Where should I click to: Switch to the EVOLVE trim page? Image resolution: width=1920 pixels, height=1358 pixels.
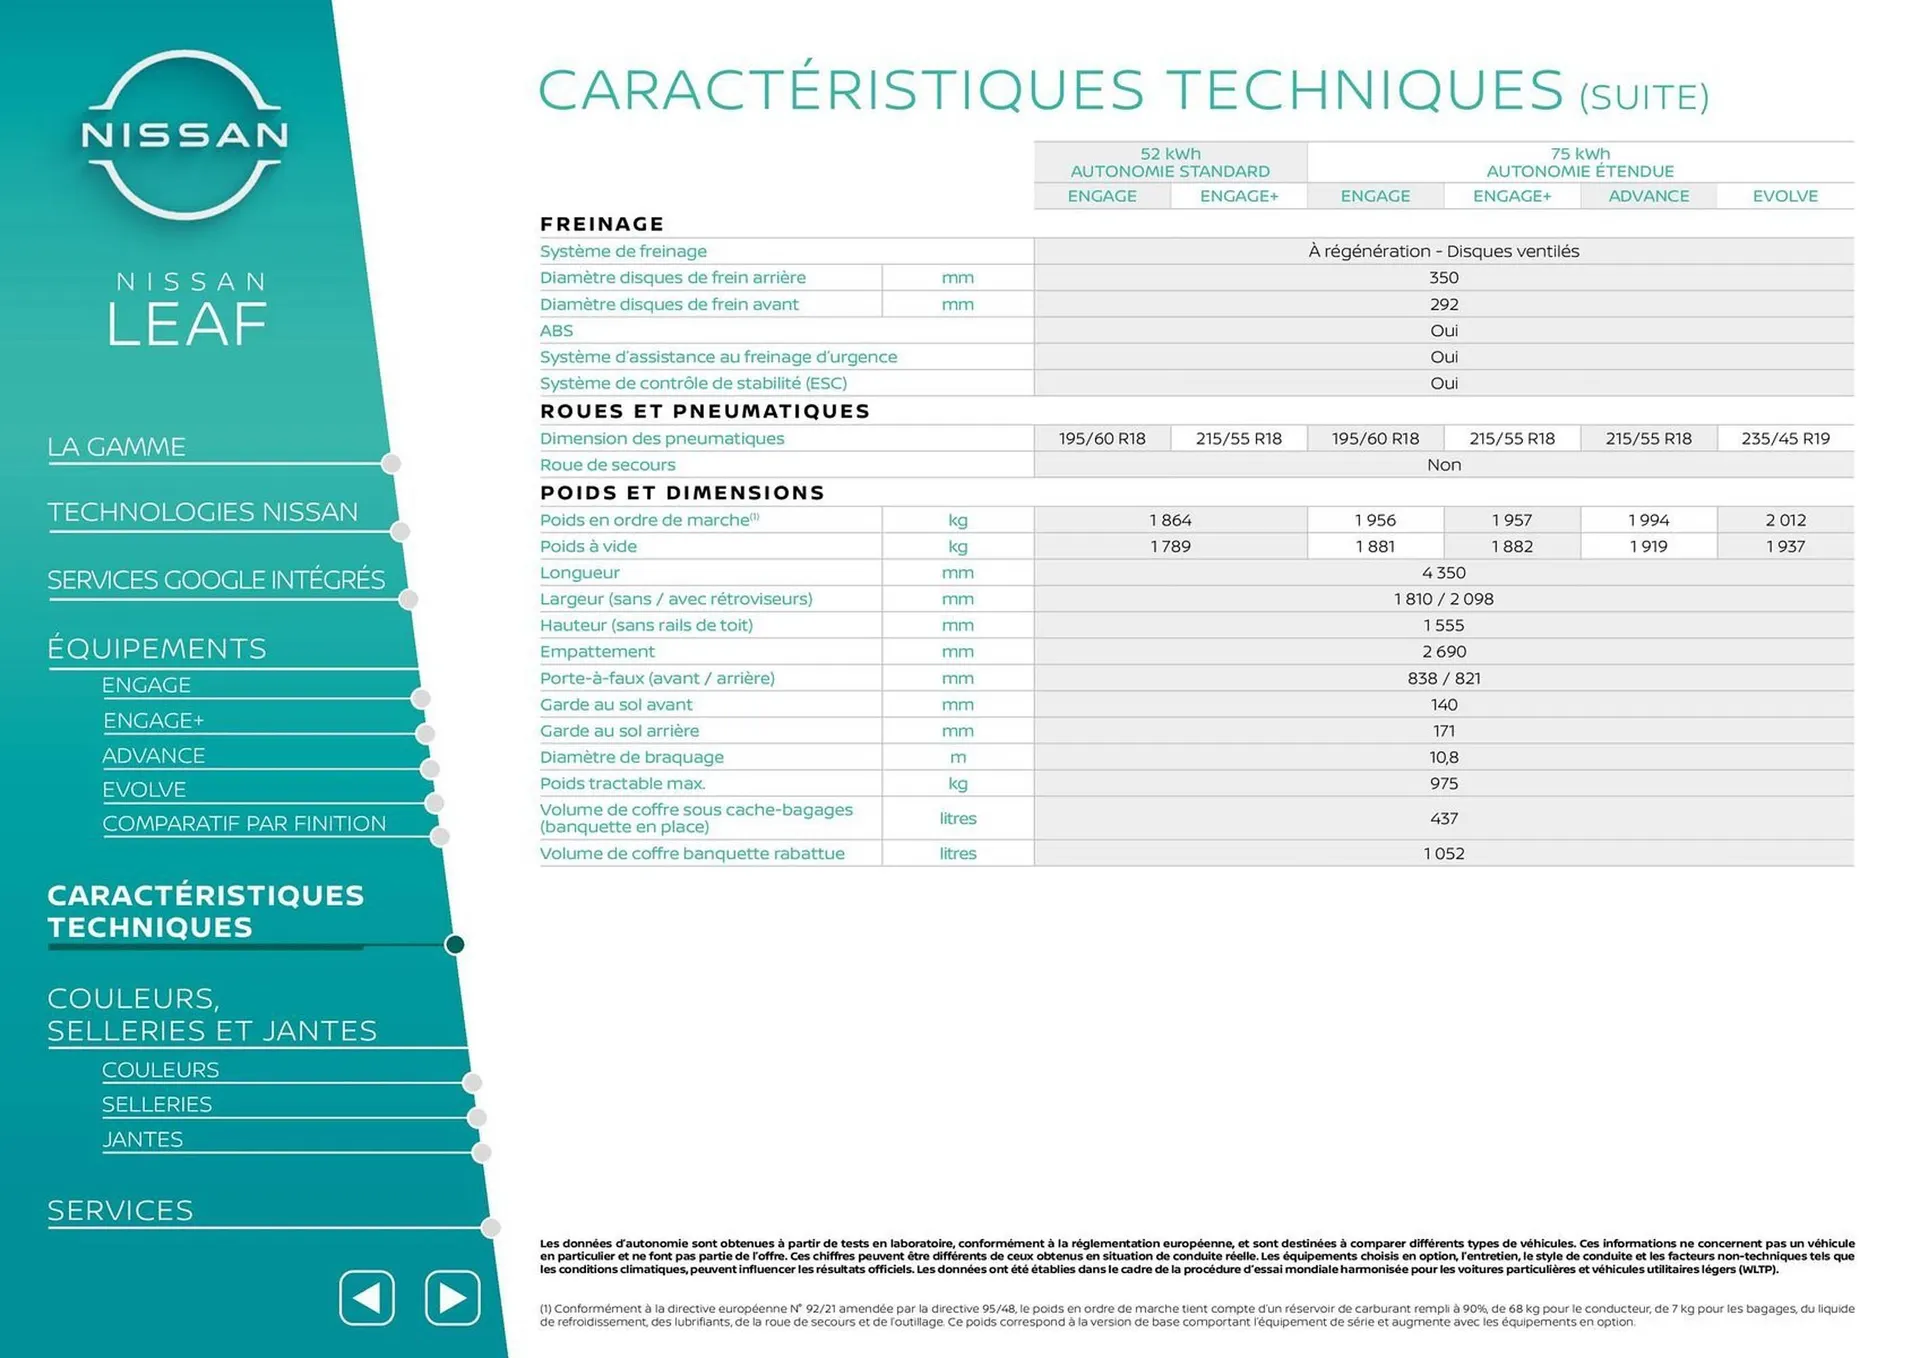(143, 788)
